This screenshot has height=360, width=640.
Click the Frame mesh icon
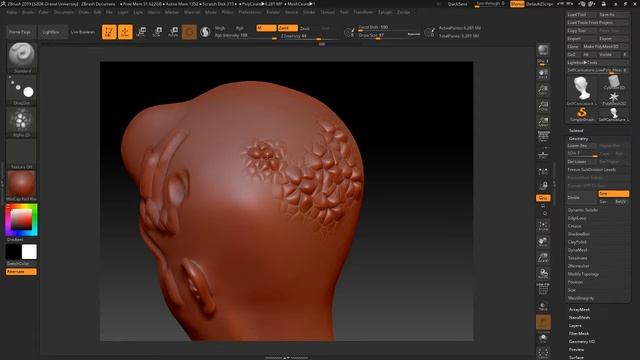(543, 226)
